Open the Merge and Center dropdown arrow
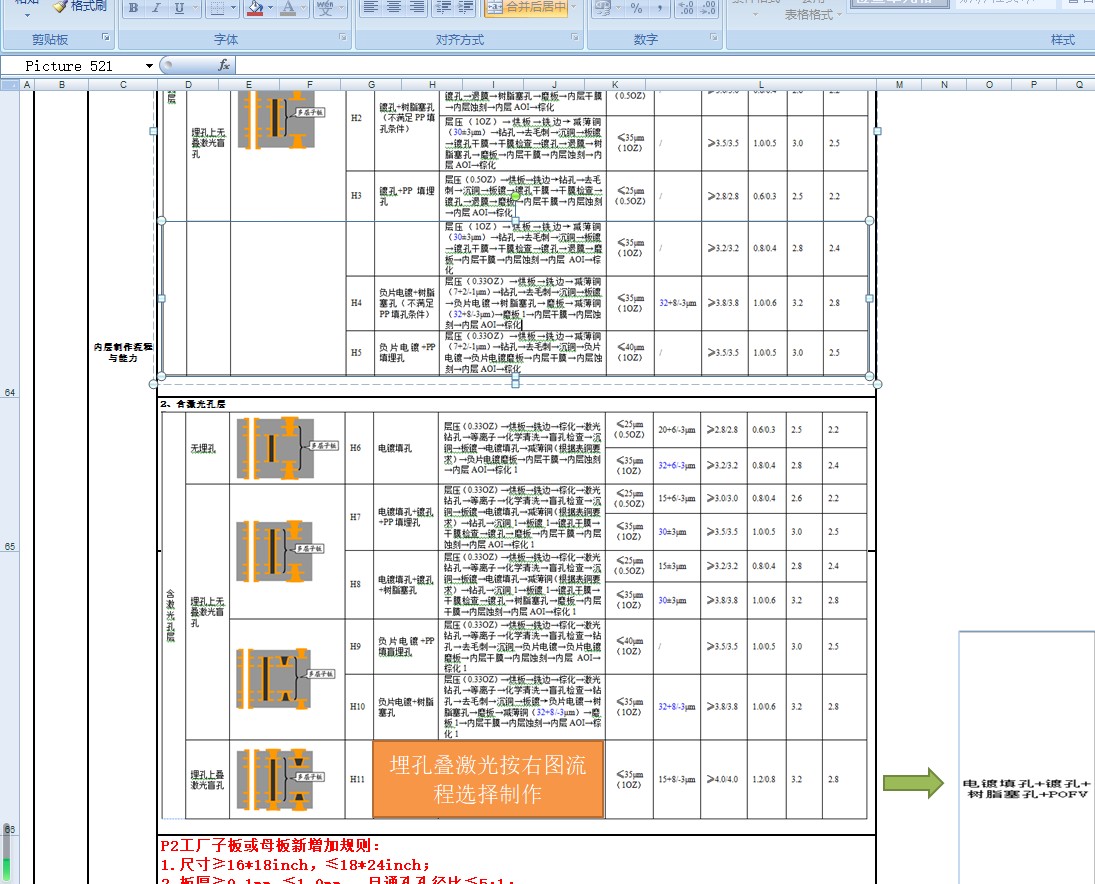The width and height of the screenshot is (1095, 884). tap(574, 8)
